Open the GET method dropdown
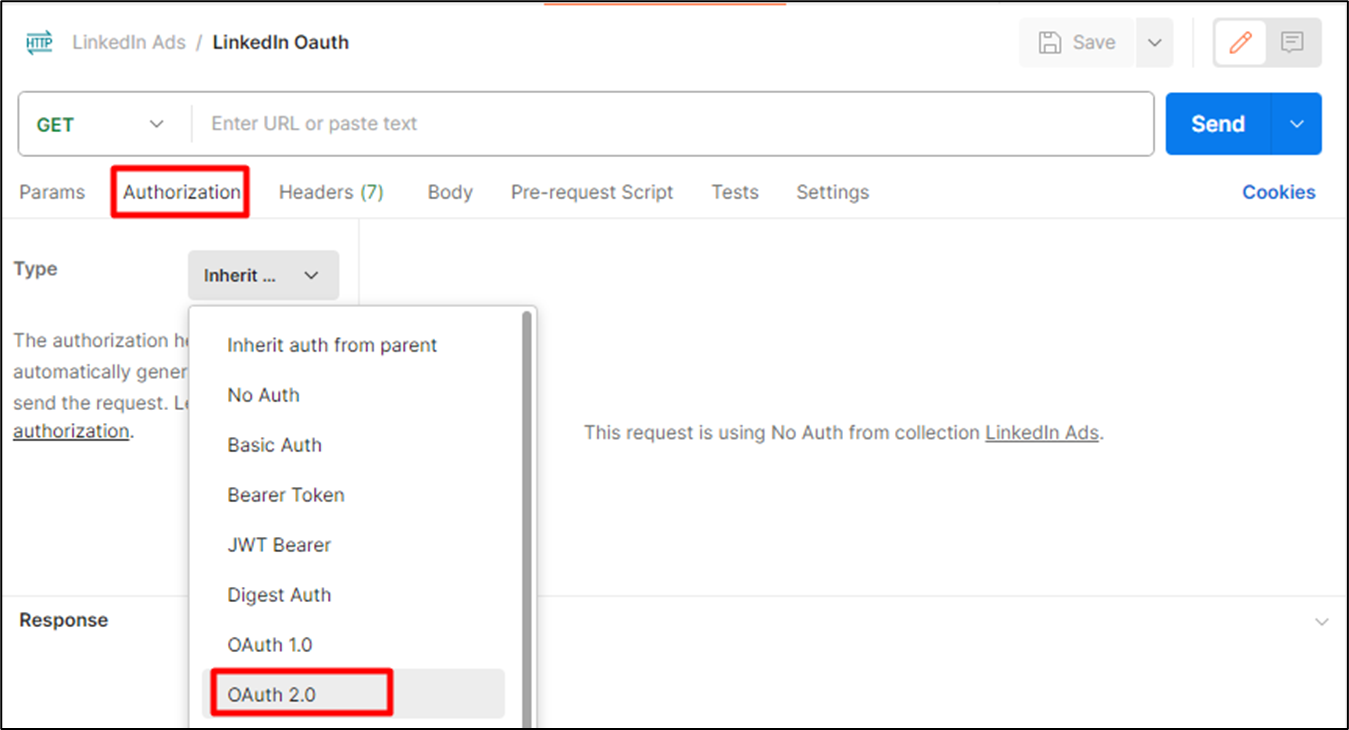Screen dimensions: 1349x730 [100, 124]
